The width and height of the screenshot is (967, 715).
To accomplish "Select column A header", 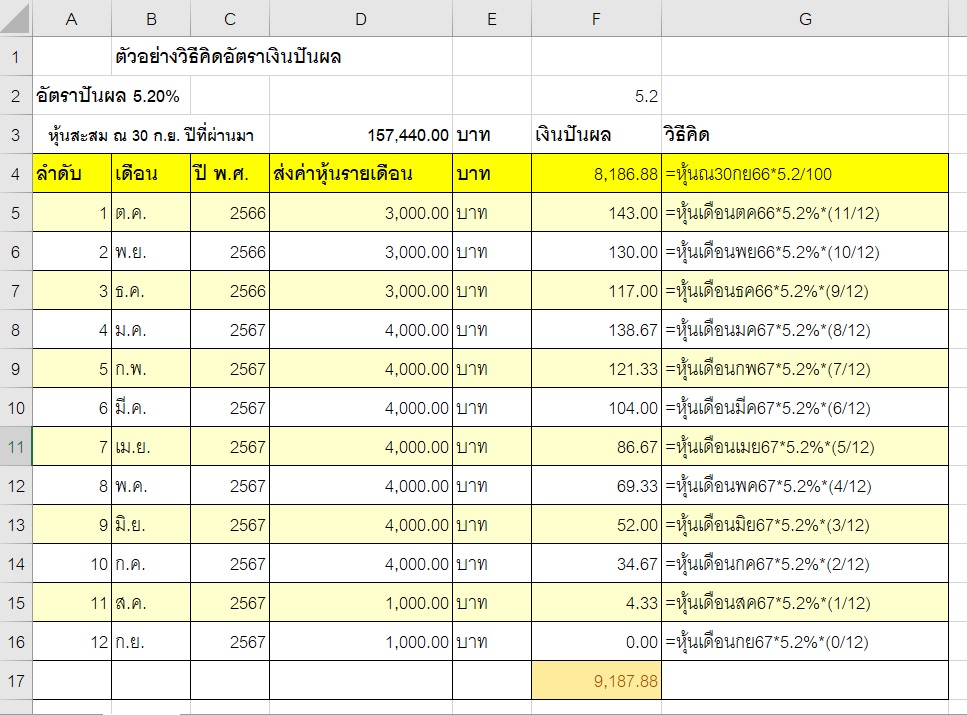I will pos(72,18).
